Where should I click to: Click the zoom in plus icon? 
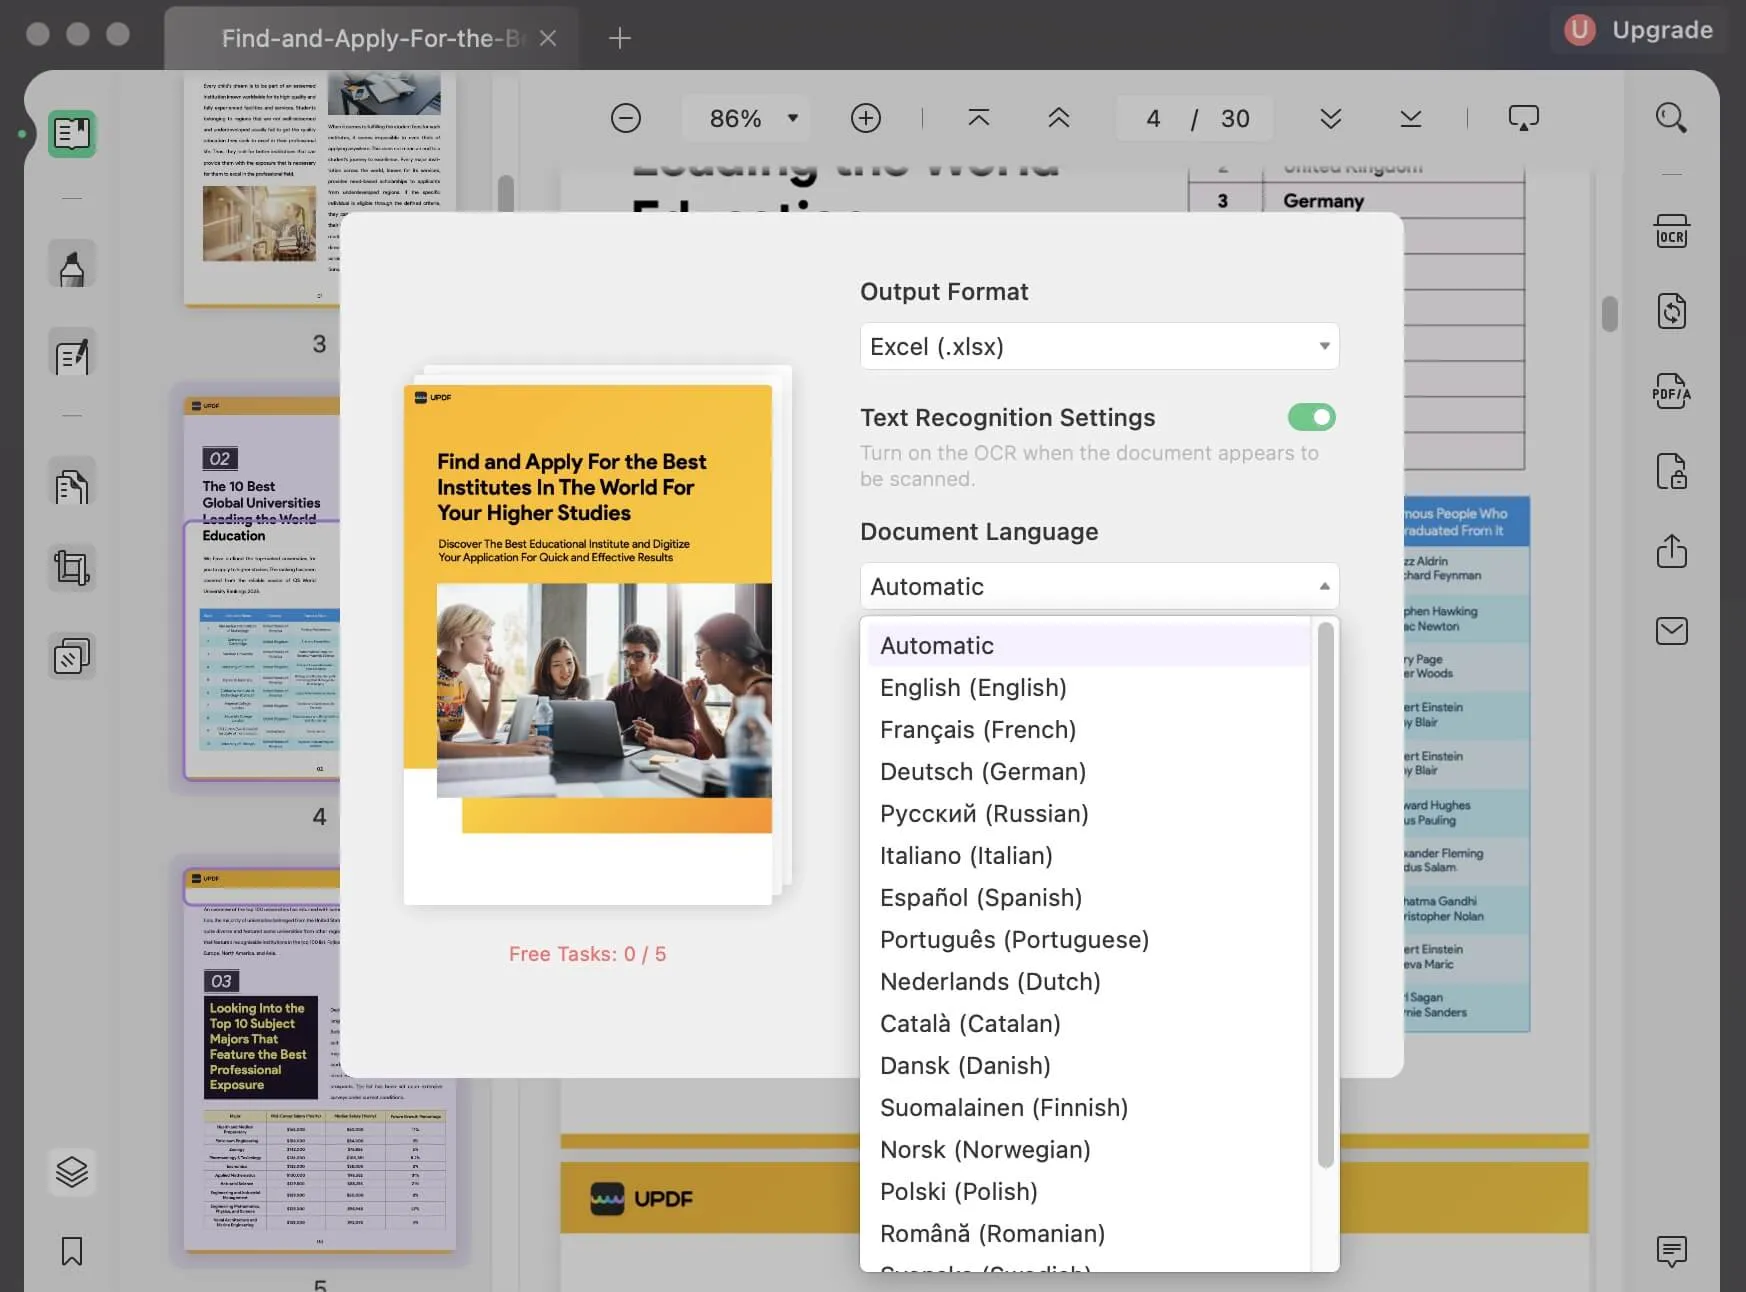pos(865,118)
